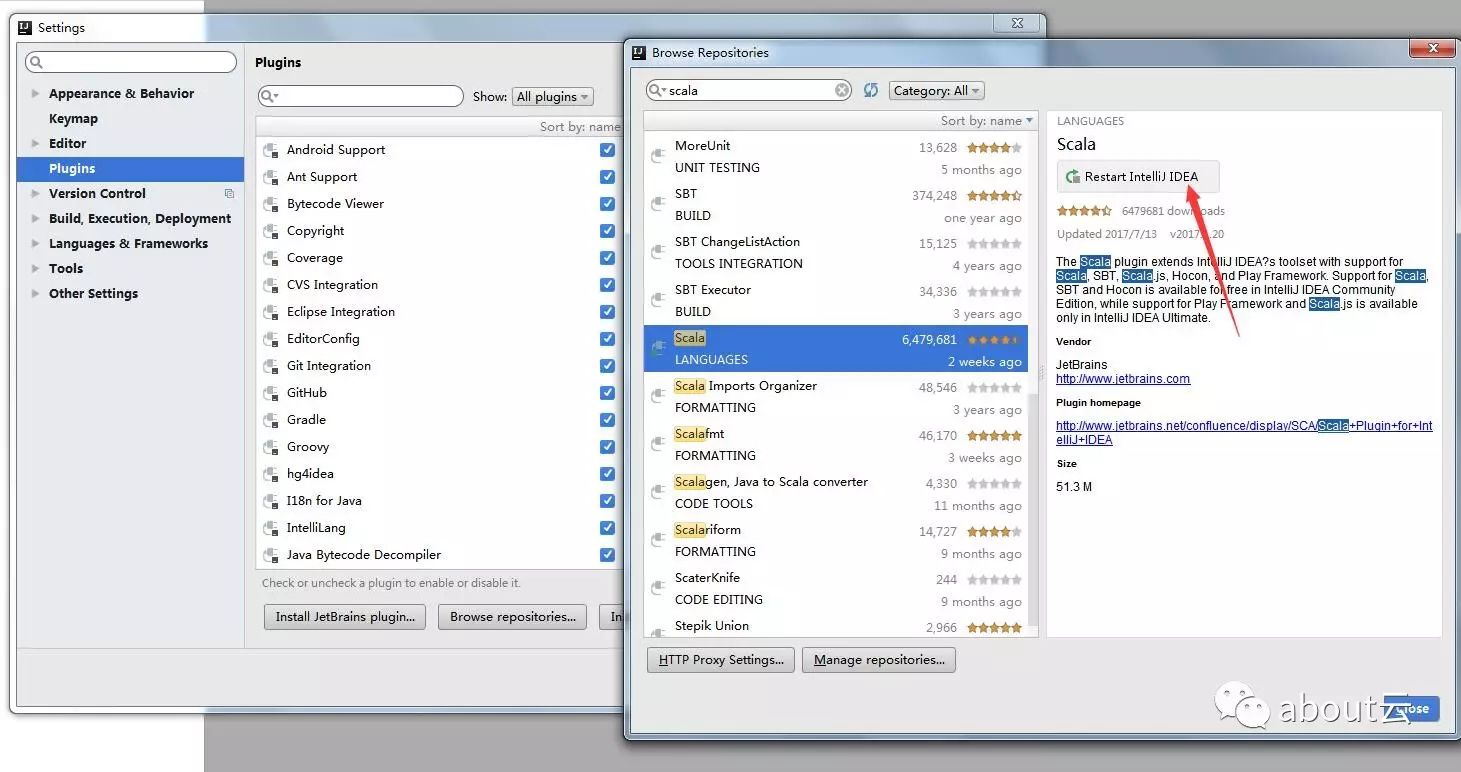Select IntelliLang in the plugins list
Screen dimensions: 1461x772
[x=440, y=528]
